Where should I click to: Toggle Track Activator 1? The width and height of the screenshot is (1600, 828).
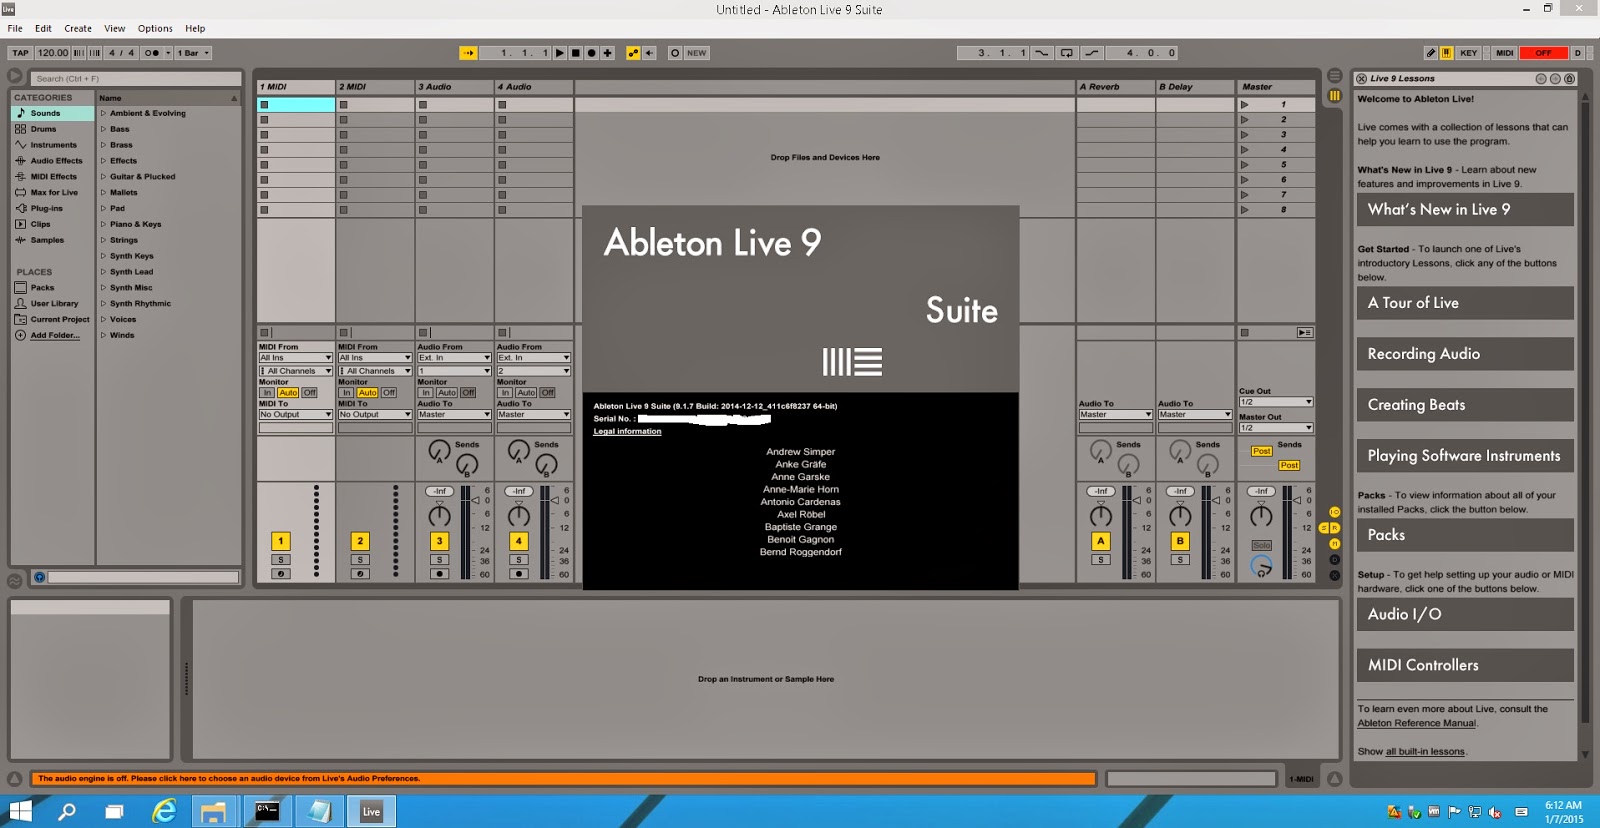[281, 541]
